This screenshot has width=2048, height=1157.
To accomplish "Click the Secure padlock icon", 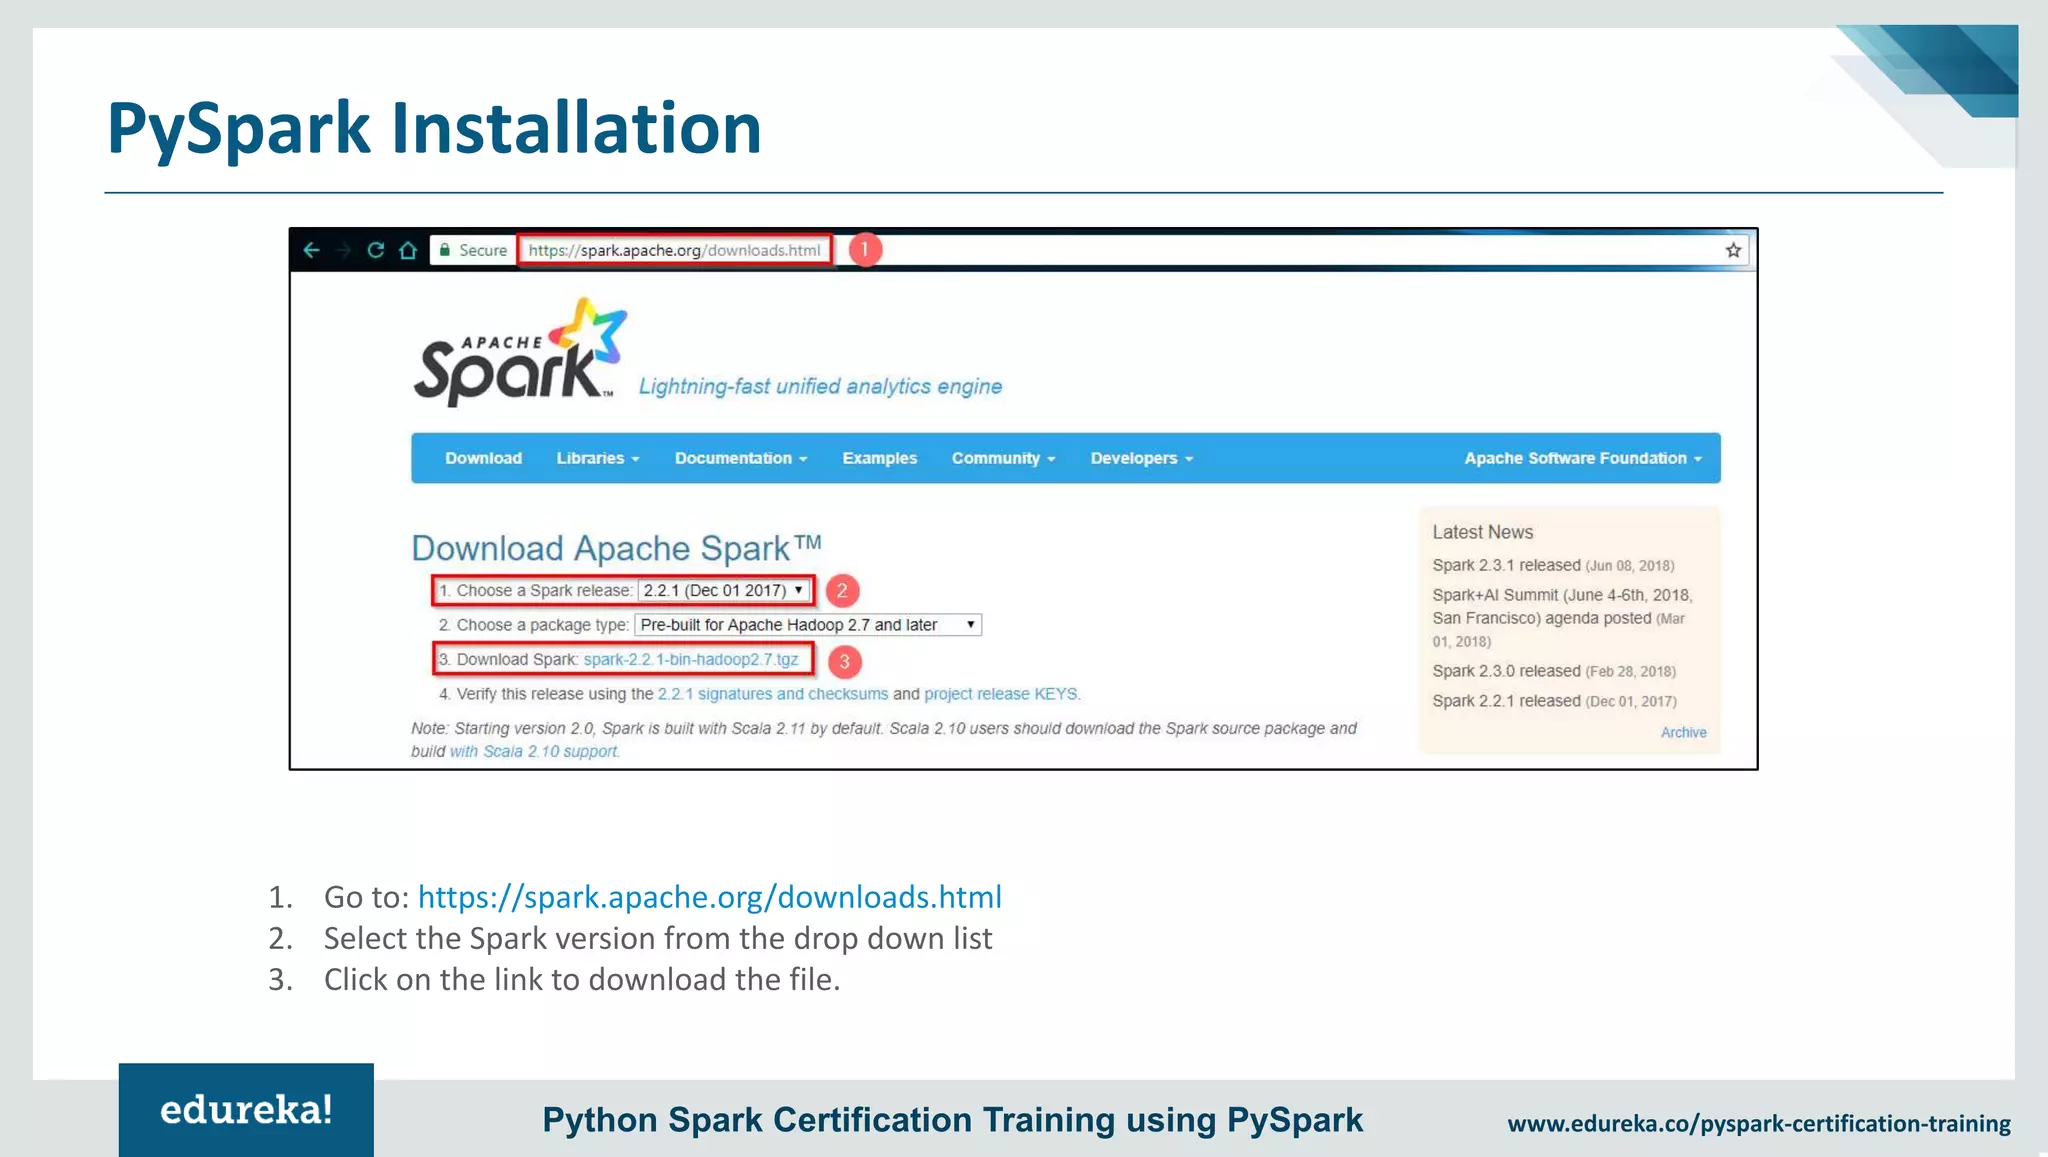I will pos(445,250).
